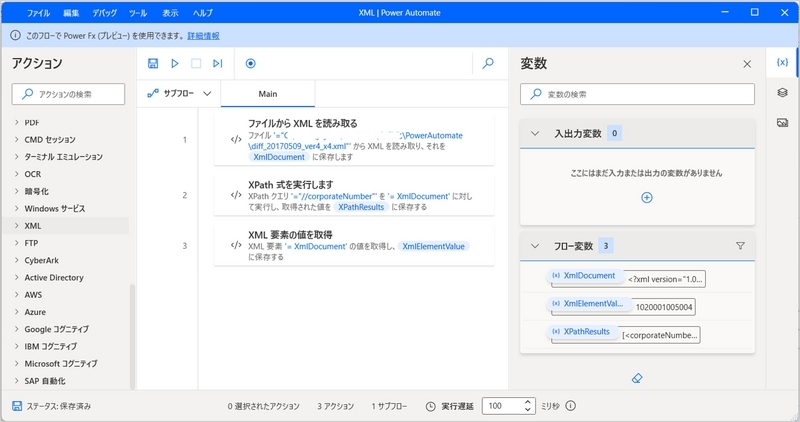Open images sidebar icon
Image resolution: width=800 pixels, height=422 pixels.
point(782,122)
